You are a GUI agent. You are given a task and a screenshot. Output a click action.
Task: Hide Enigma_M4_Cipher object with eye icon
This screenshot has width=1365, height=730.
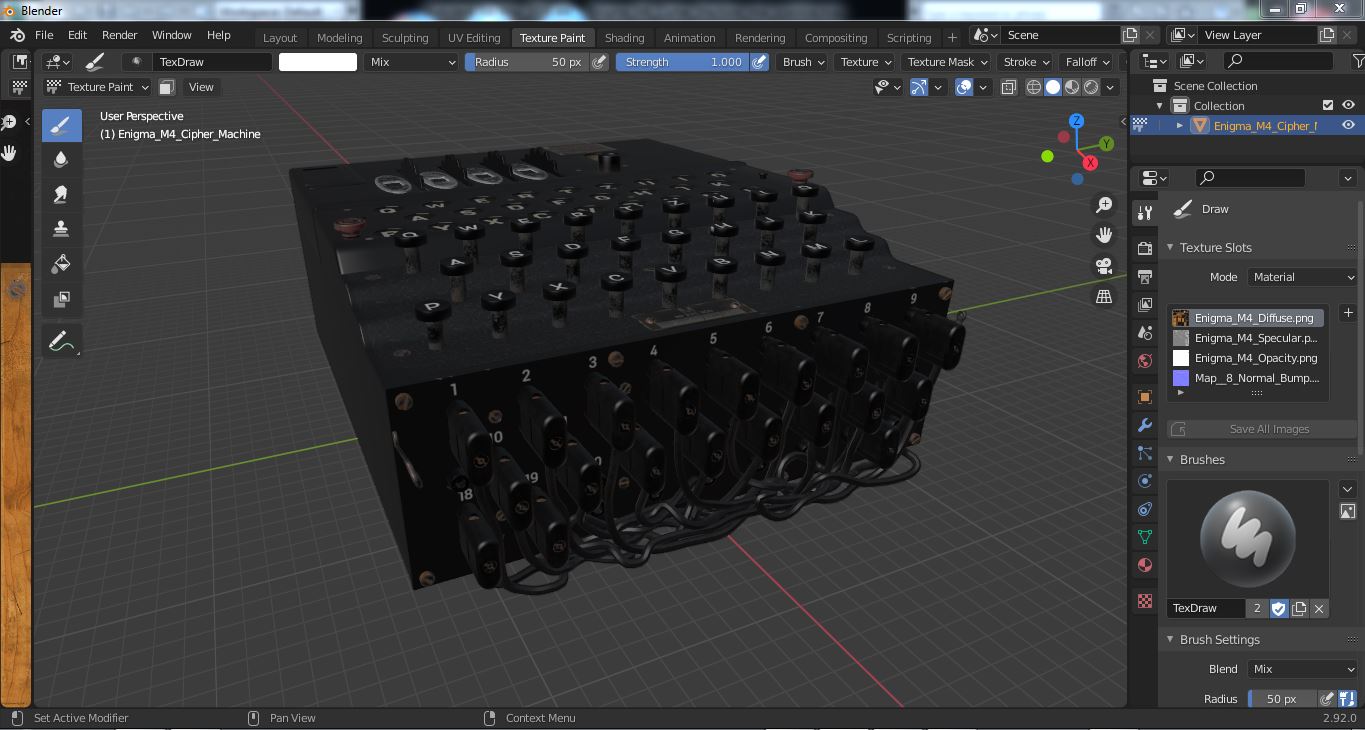(1348, 125)
